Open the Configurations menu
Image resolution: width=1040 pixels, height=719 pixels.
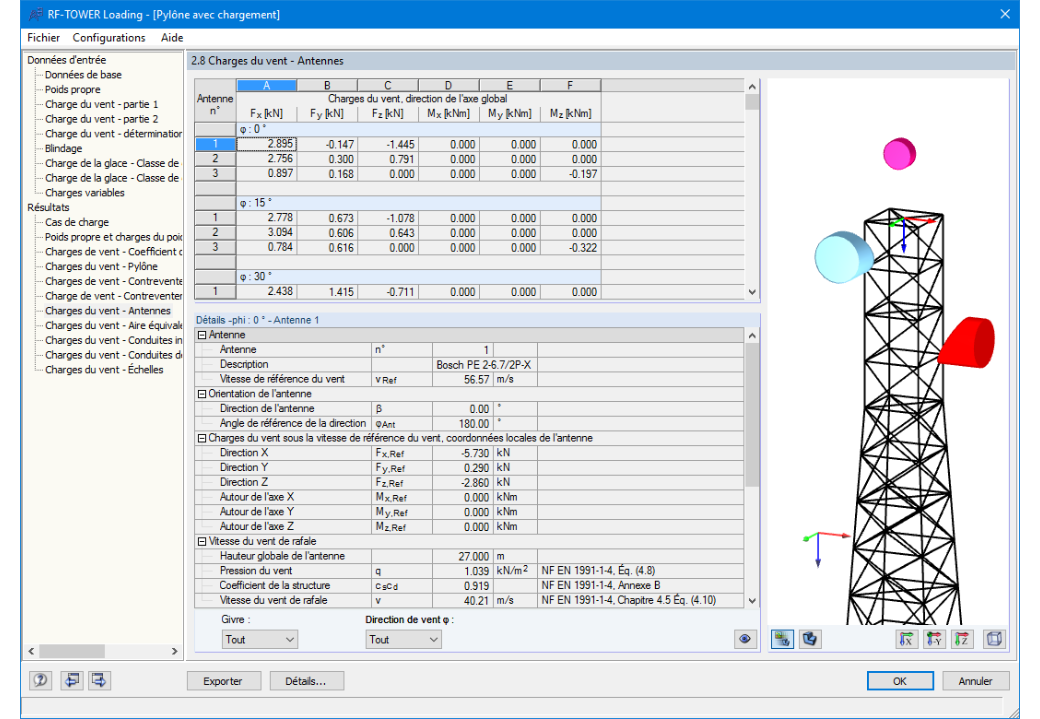109,38
